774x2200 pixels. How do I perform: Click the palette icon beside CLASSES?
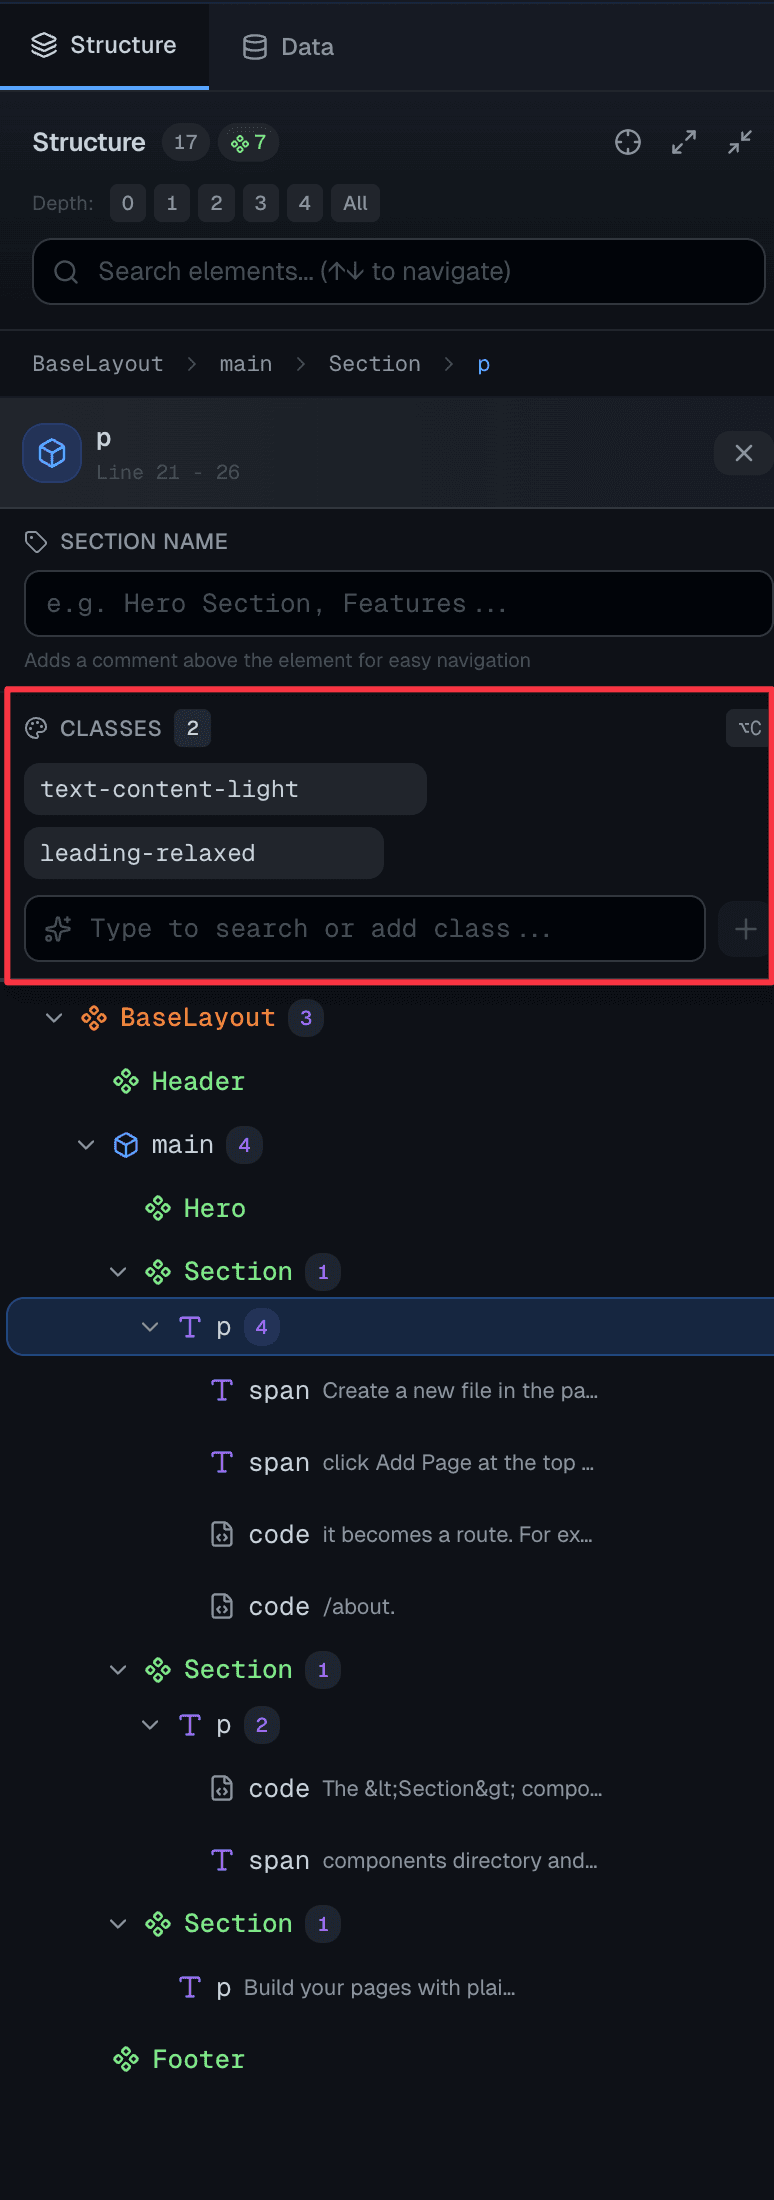36,728
